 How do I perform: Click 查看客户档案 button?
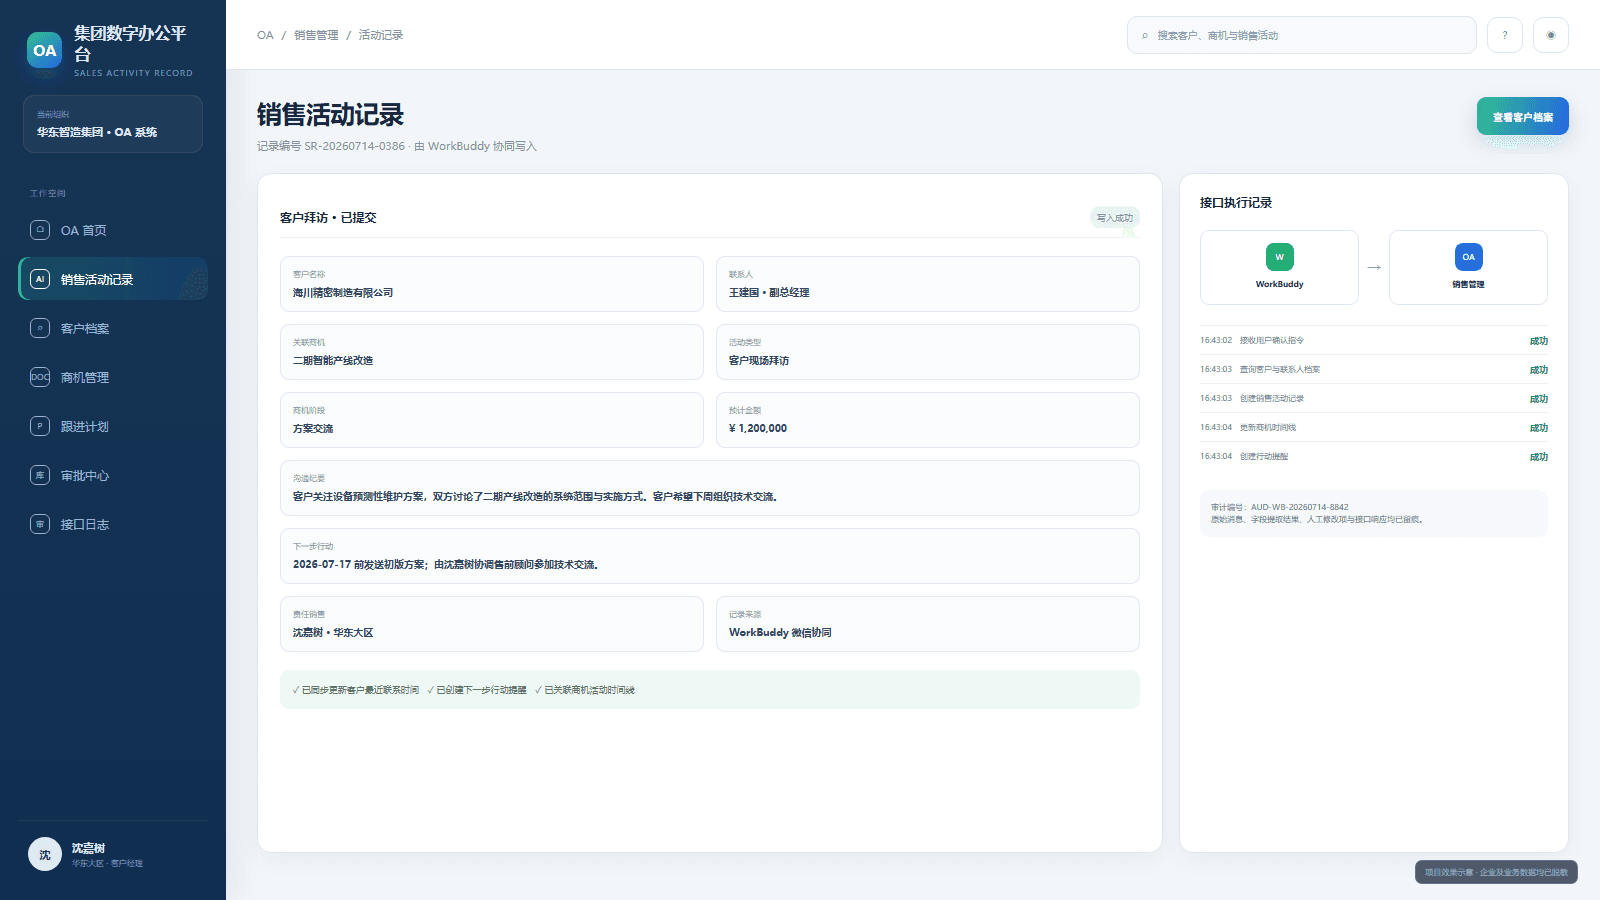pos(1523,117)
